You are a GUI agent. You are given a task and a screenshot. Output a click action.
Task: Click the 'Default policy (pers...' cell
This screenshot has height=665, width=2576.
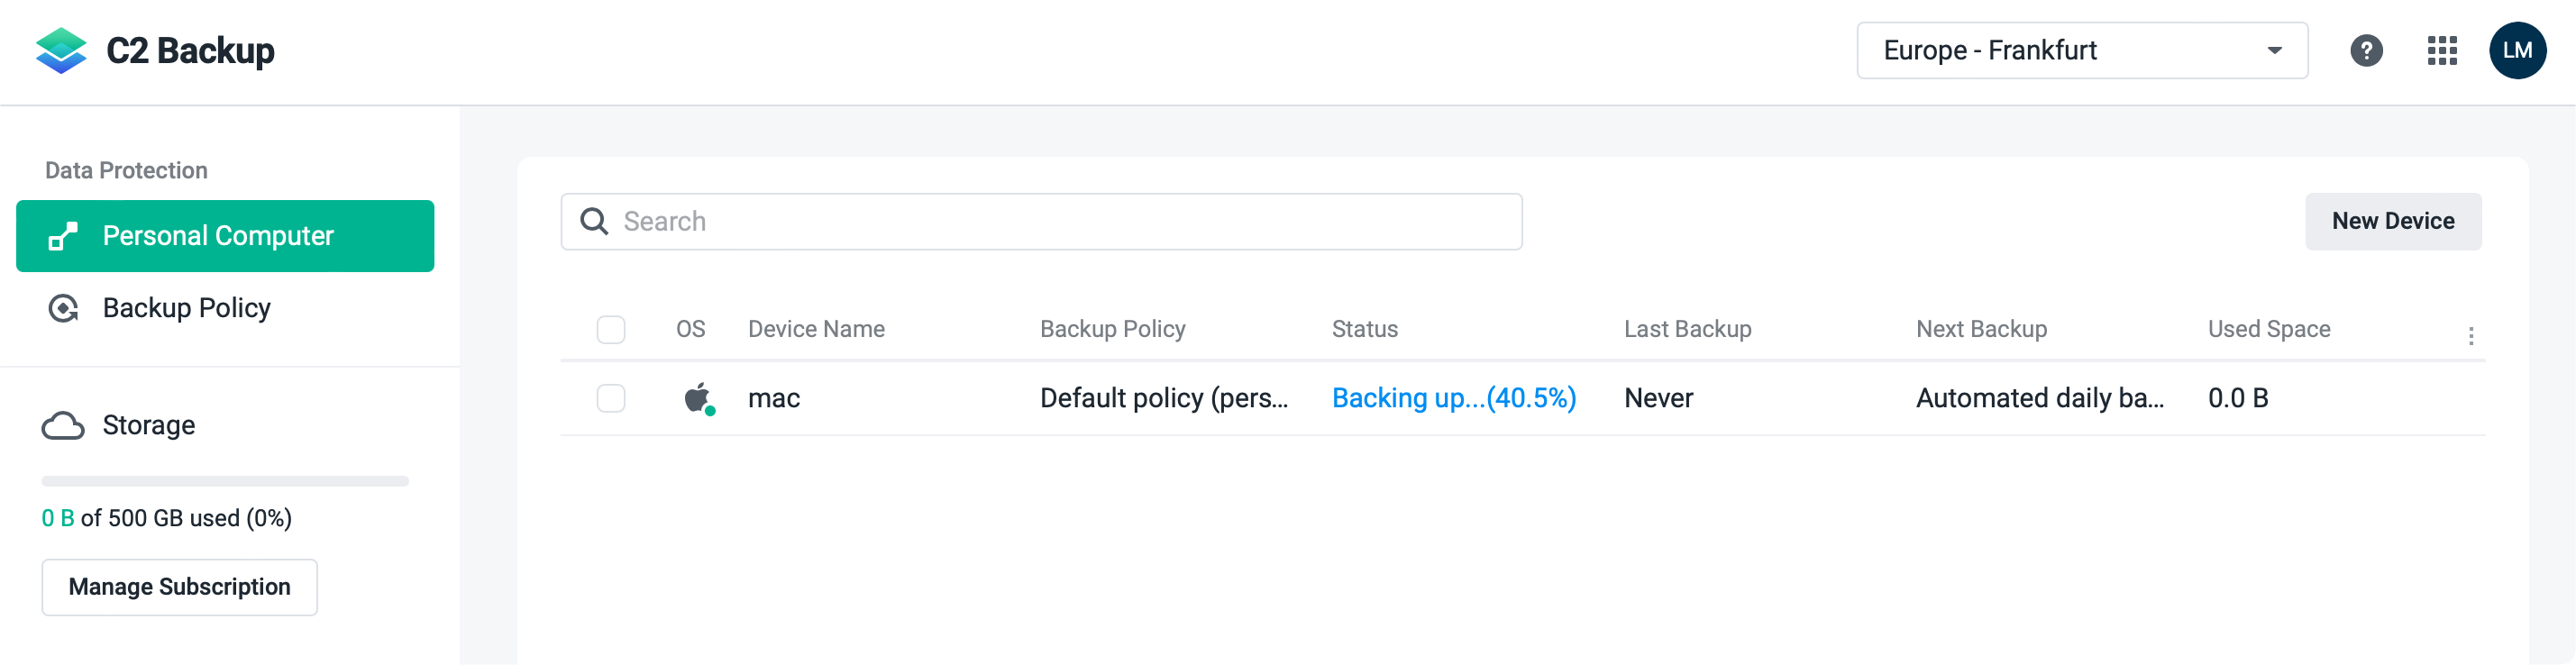(x=1163, y=399)
